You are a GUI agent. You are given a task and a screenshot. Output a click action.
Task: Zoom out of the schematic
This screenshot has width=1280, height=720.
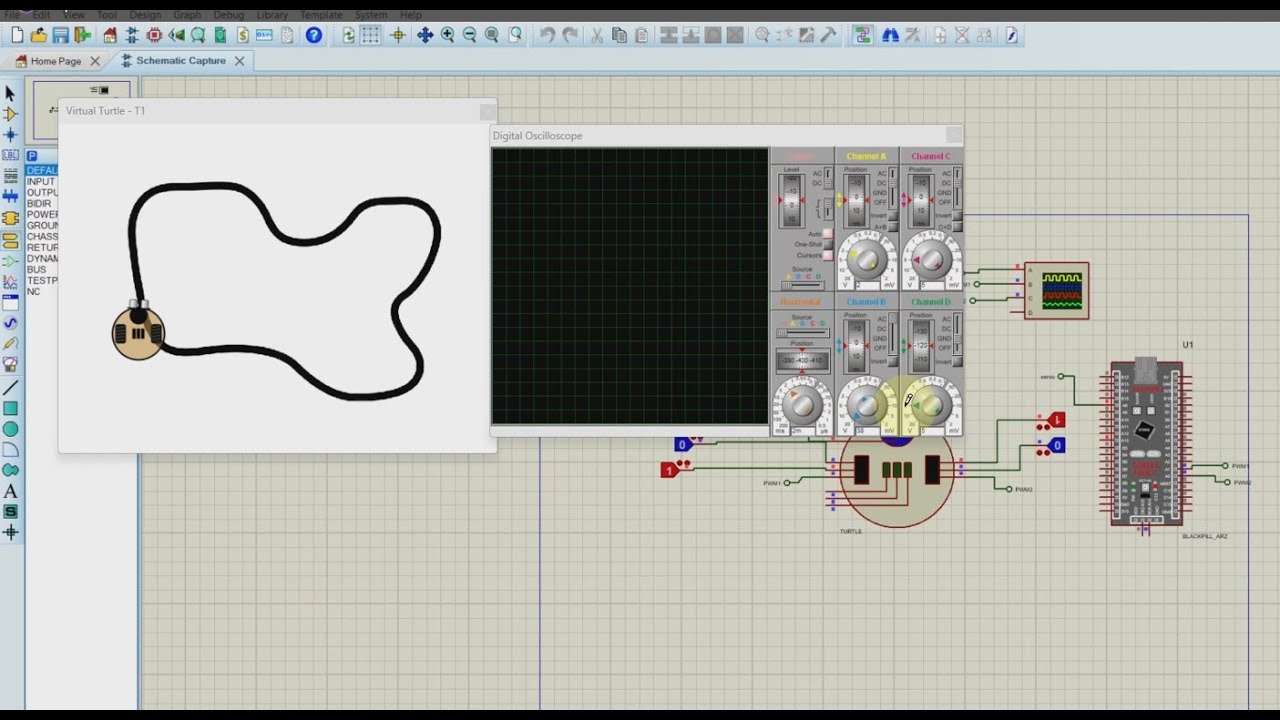coord(469,35)
